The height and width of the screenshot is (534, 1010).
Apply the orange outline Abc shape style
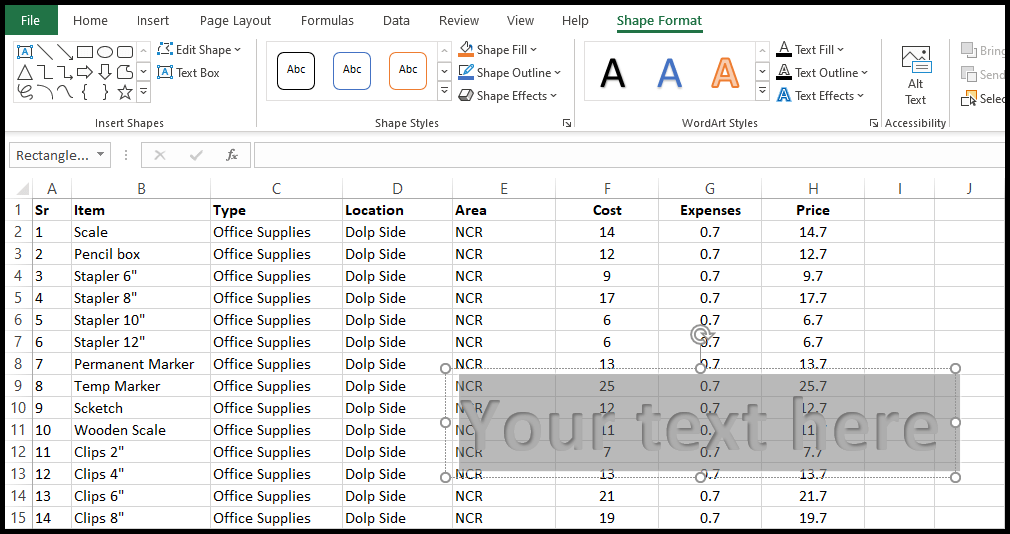(408, 70)
